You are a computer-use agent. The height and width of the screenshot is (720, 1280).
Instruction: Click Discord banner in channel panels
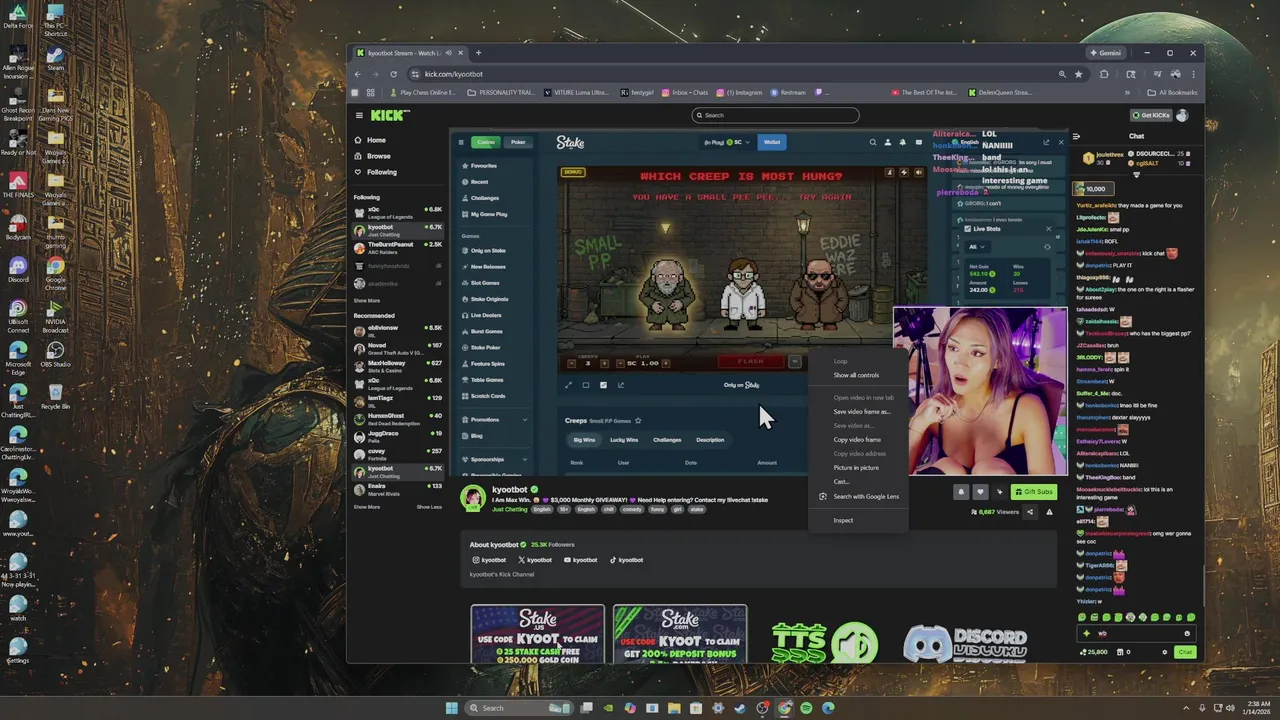pos(965,642)
